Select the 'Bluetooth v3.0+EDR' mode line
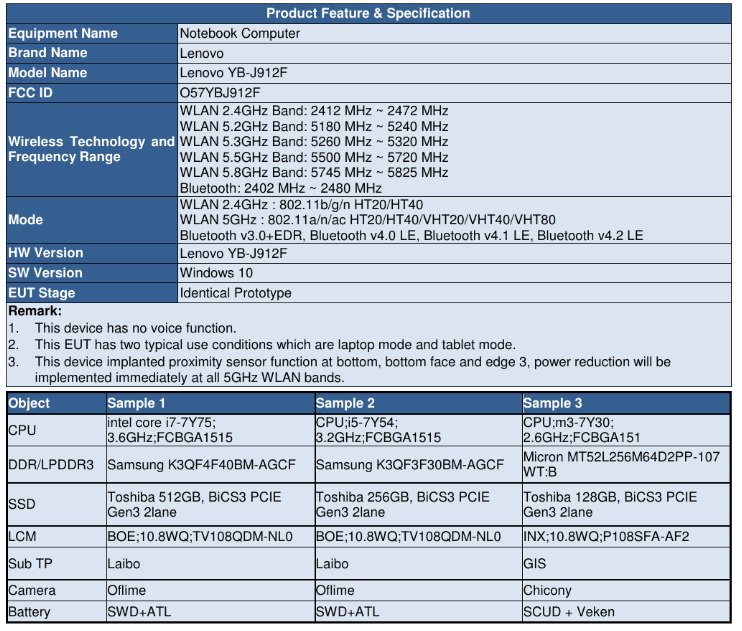 click(x=411, y=235)
